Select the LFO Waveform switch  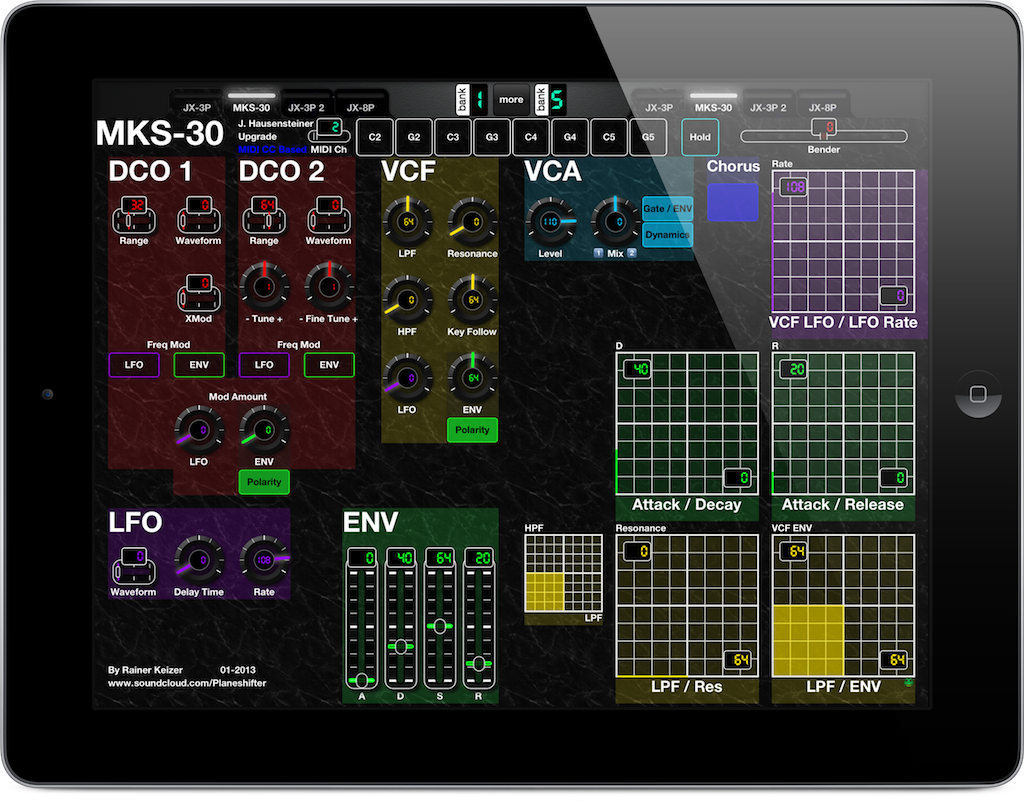tap(134, 564)
